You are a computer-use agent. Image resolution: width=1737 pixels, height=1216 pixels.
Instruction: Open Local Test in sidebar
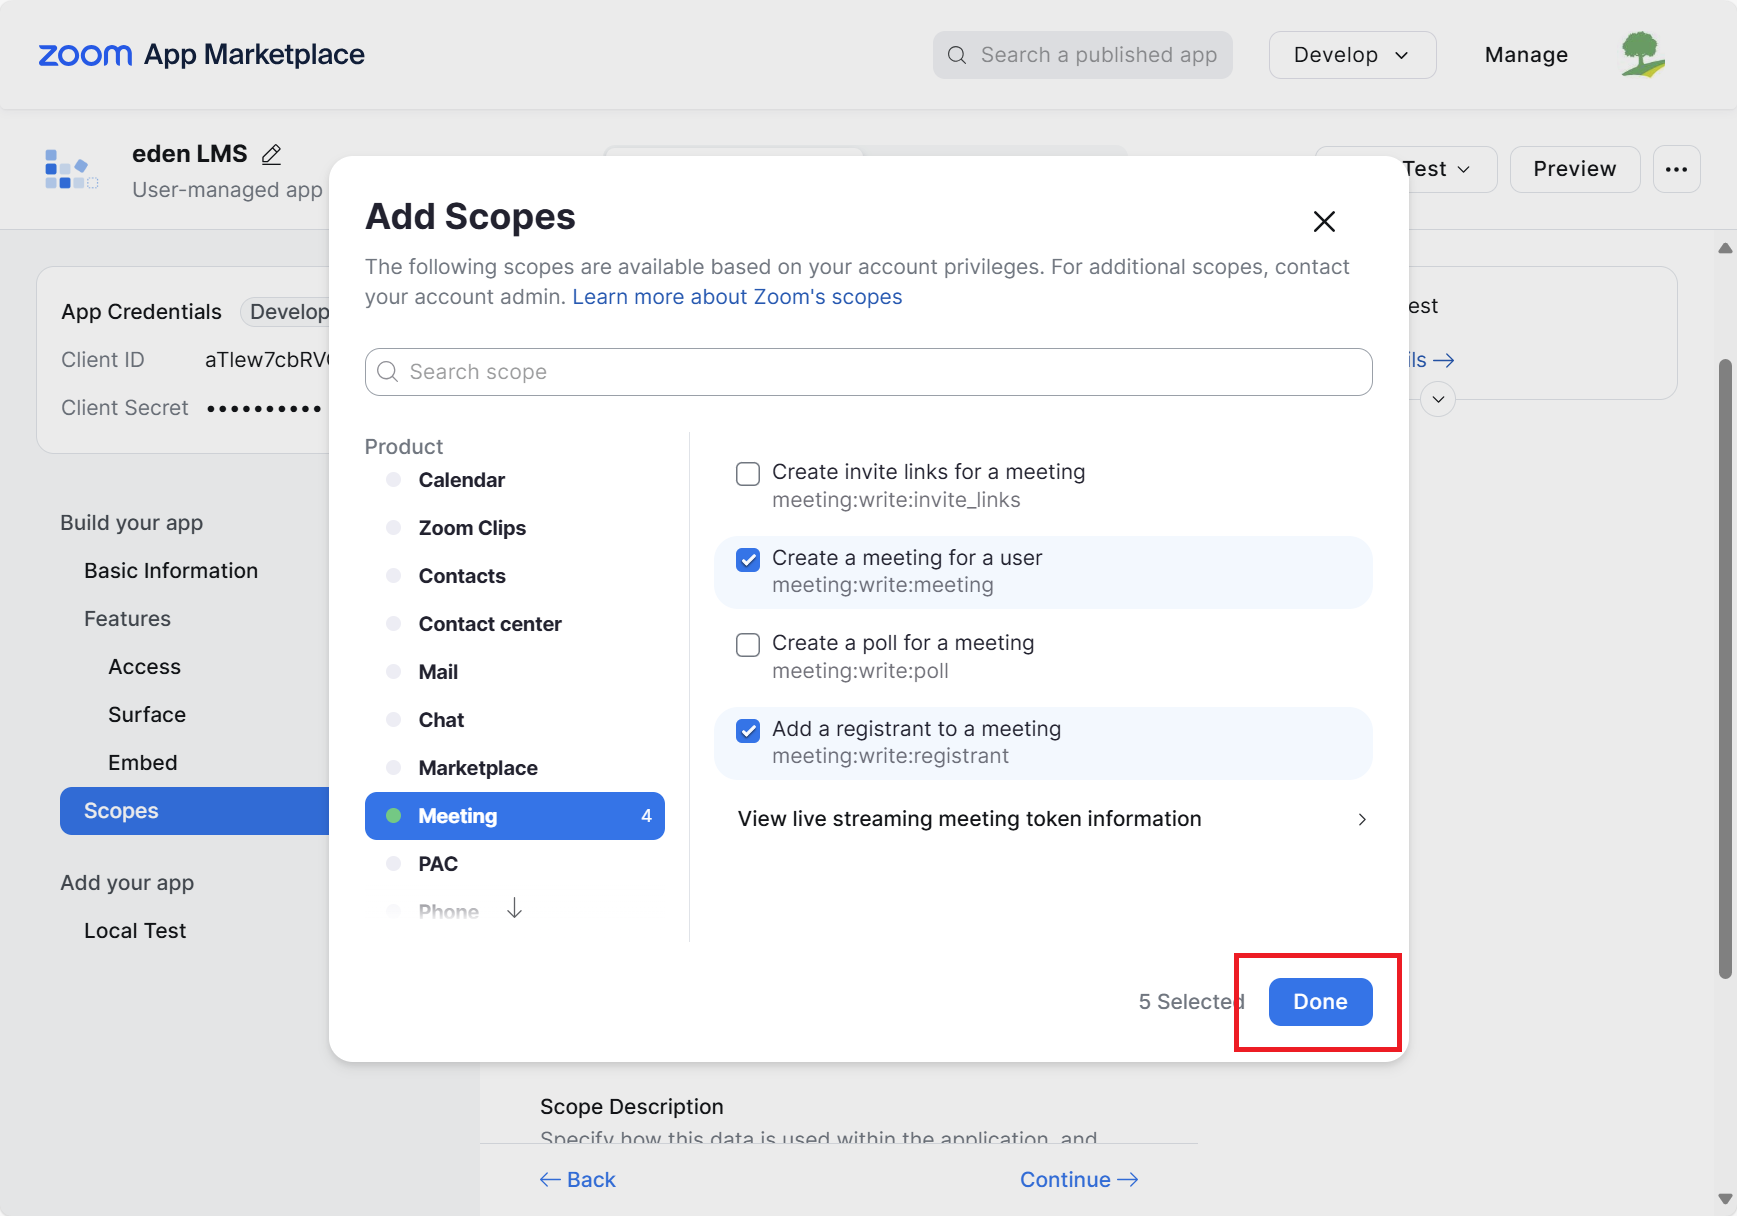click(x=135, y=931)
